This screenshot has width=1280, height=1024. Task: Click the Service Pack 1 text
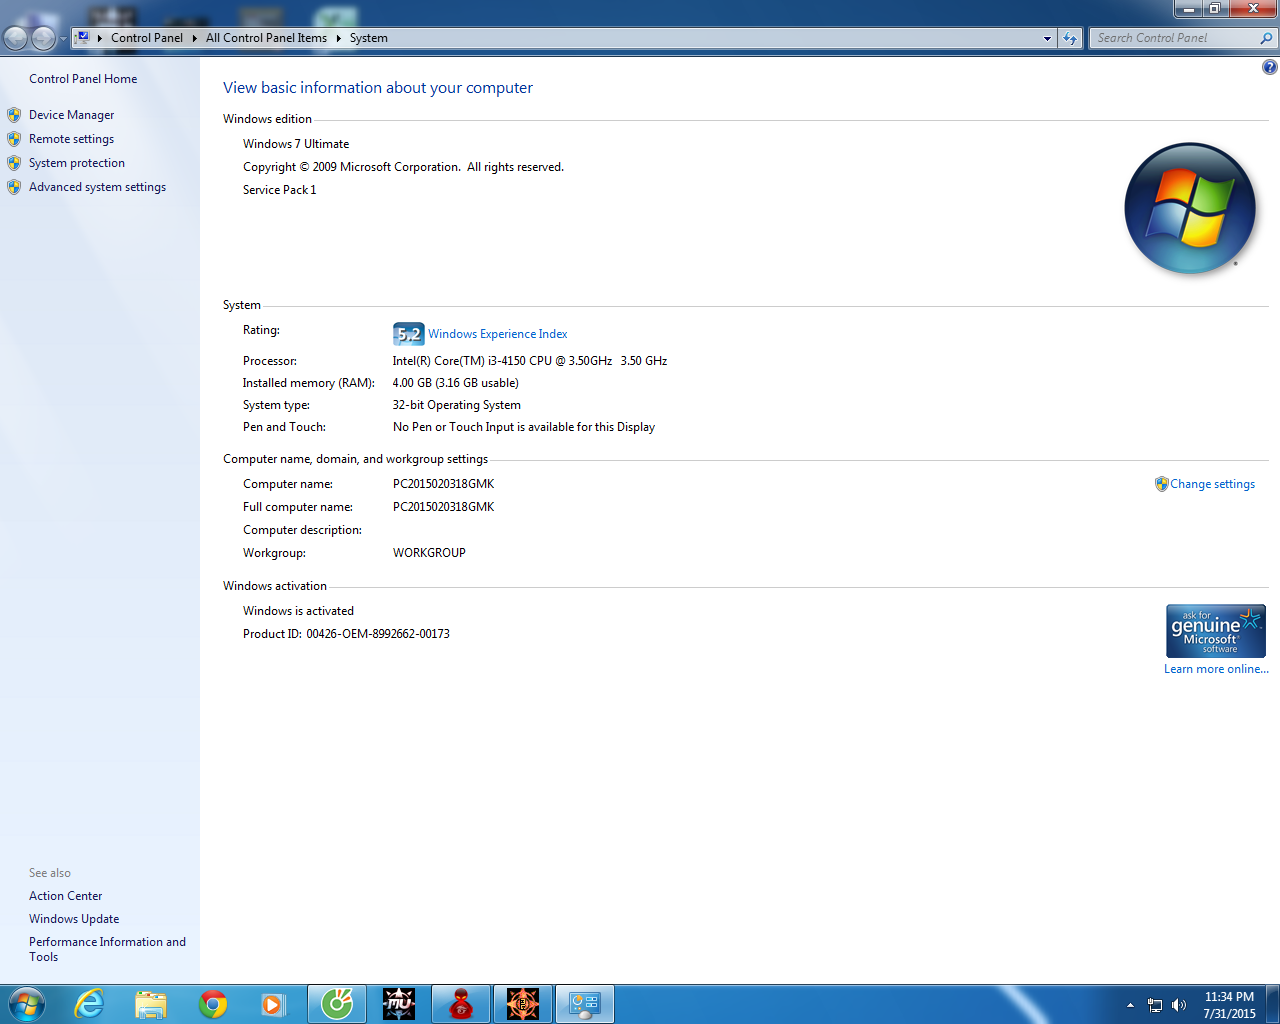(x=279, y=190)
